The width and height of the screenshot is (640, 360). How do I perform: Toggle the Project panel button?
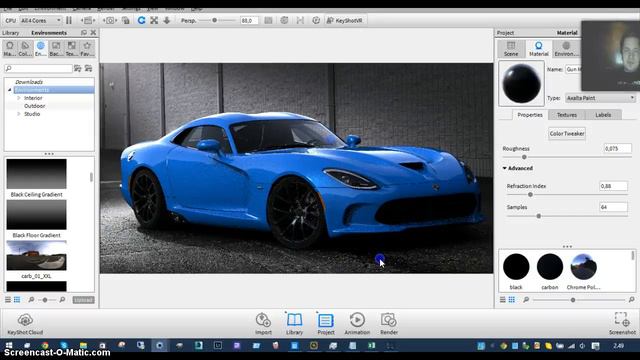pyautogui.click(x=326, y=324)
